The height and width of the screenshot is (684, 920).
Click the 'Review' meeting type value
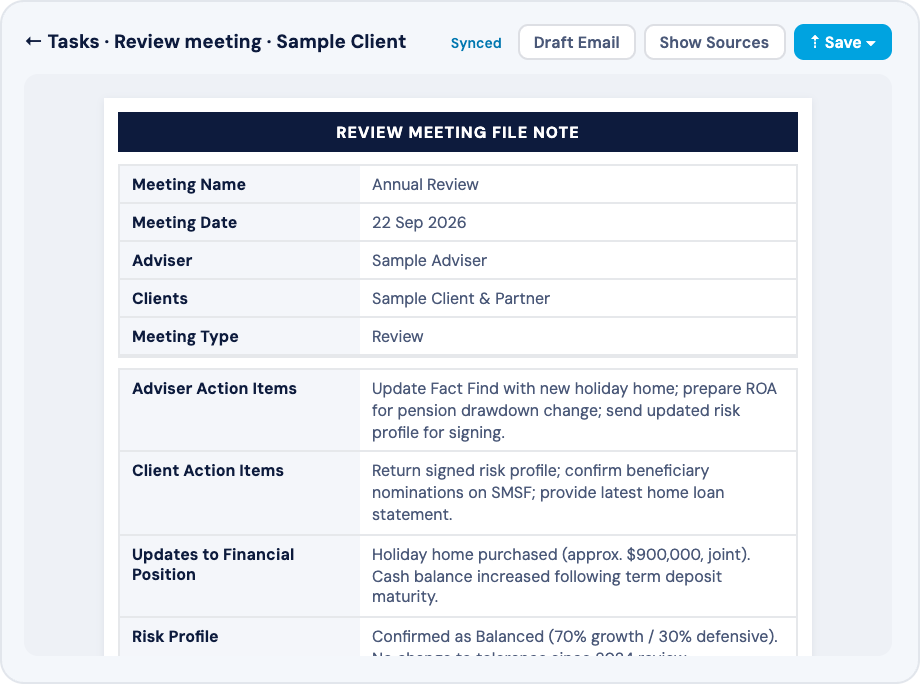(x=397, y=337)
